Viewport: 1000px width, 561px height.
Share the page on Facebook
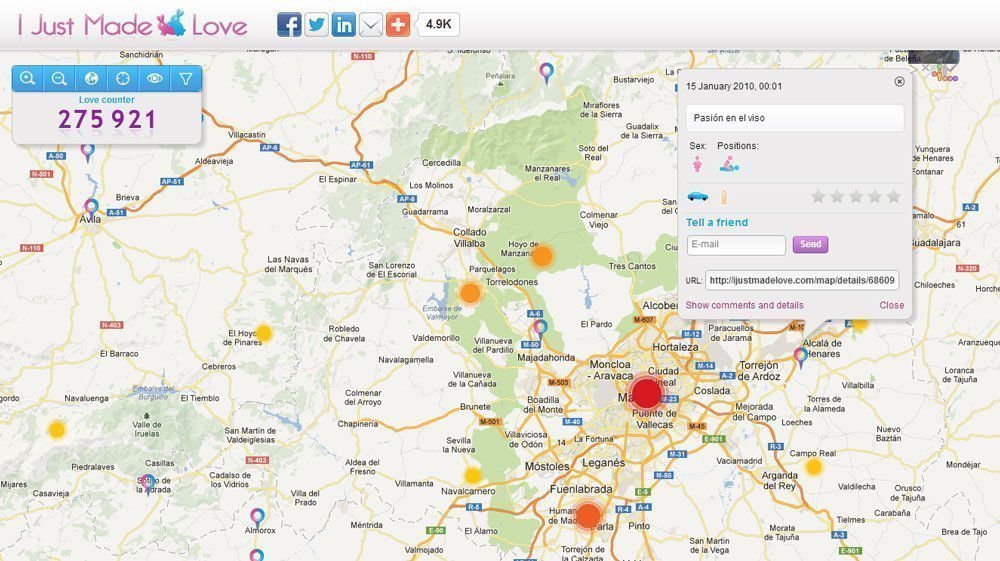click(x=289, y=25)
